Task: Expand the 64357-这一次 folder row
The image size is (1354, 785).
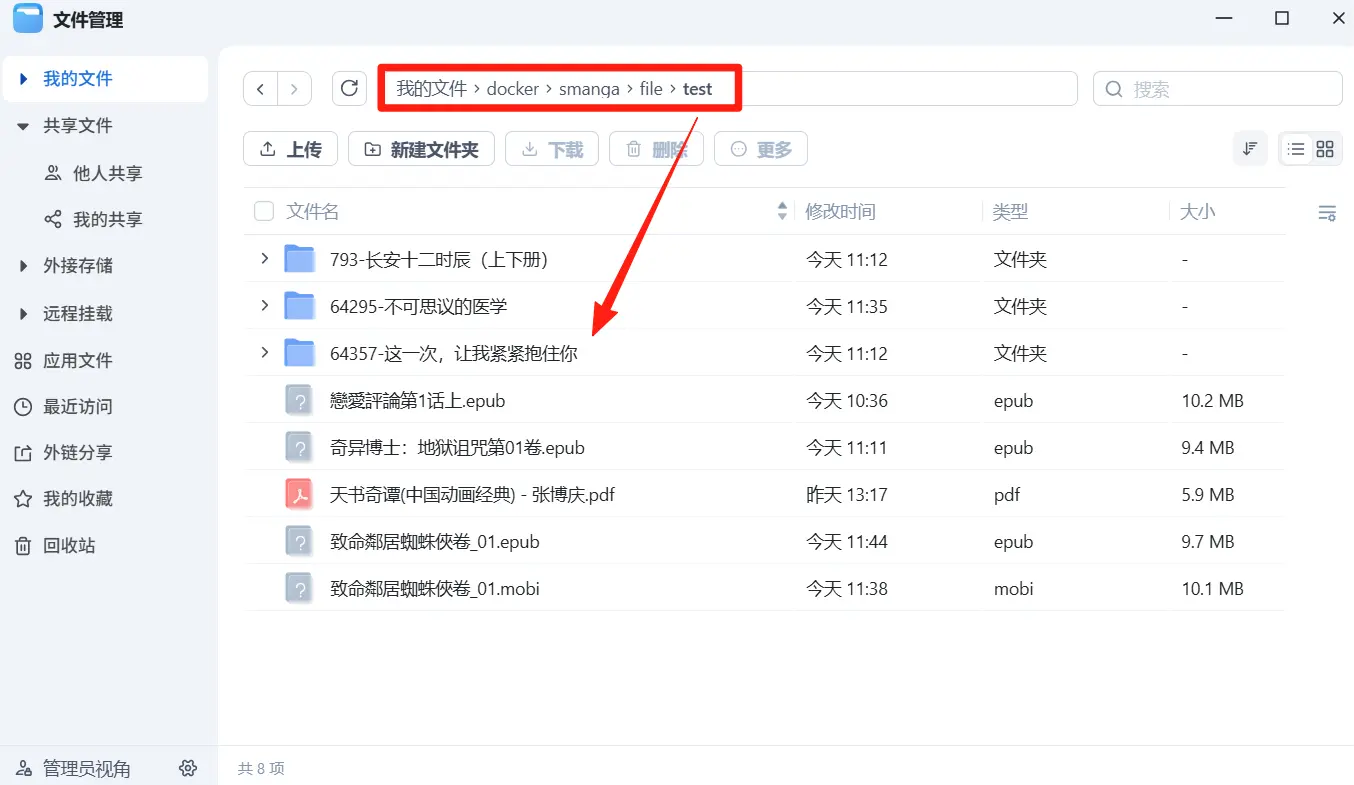Action: pyautogui.click(x=264, y=353)
